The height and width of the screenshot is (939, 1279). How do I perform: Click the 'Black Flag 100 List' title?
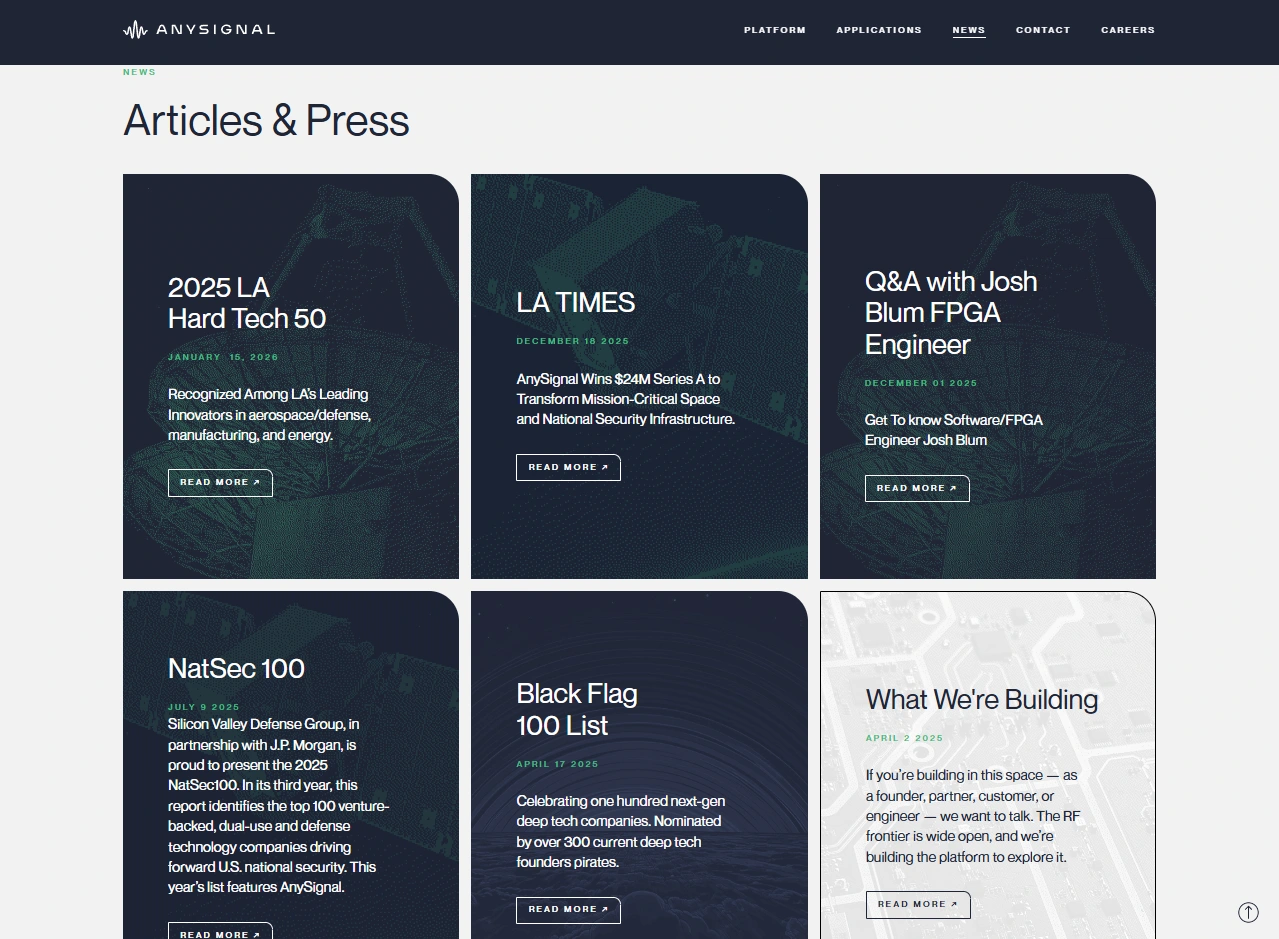[x=577, y=709]
